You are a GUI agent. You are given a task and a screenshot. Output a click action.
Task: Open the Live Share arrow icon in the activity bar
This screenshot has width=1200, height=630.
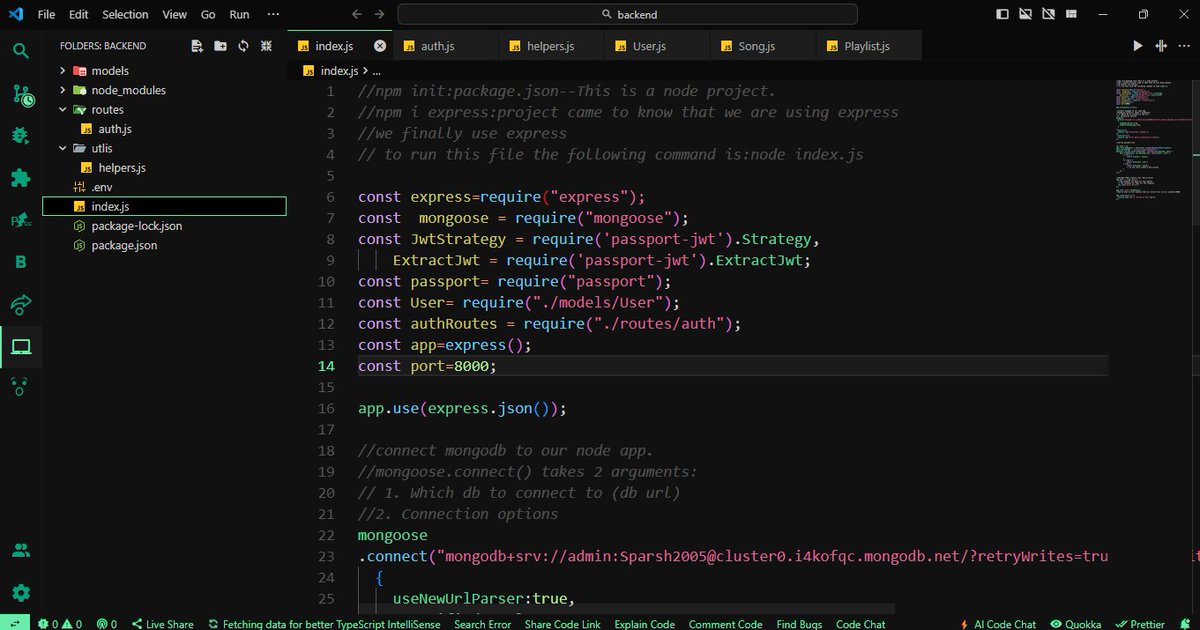tap(21, 304)
